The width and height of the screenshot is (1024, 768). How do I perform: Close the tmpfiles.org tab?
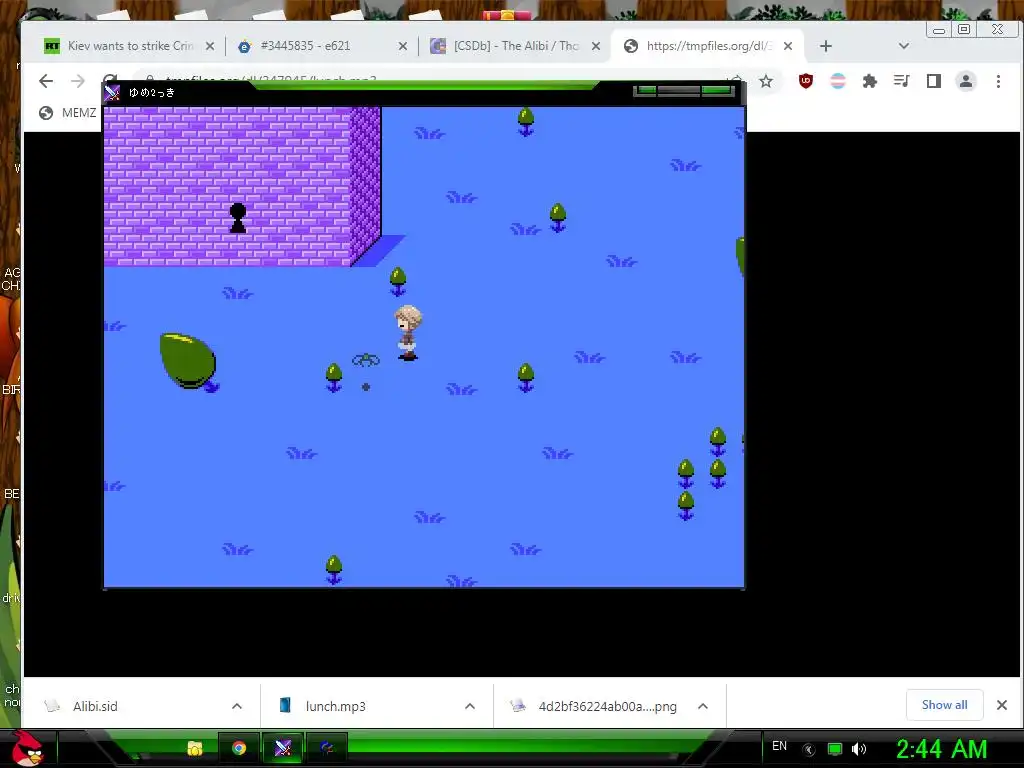coord(788,46)
